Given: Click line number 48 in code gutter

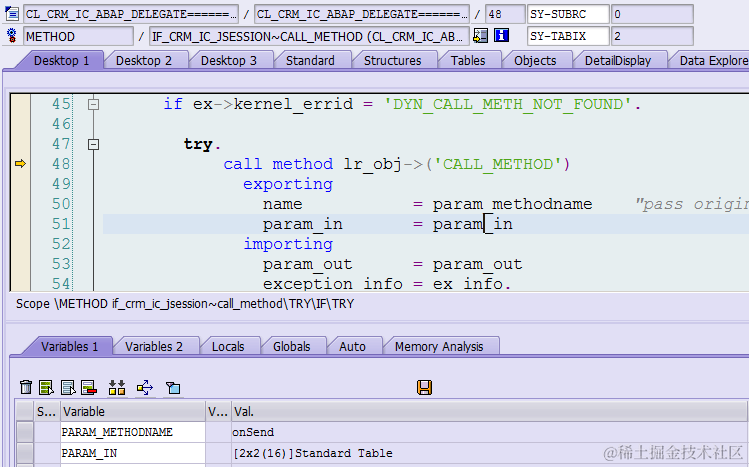Looking at the screenshot, I should pyautogui.click(x=61, y=164).
